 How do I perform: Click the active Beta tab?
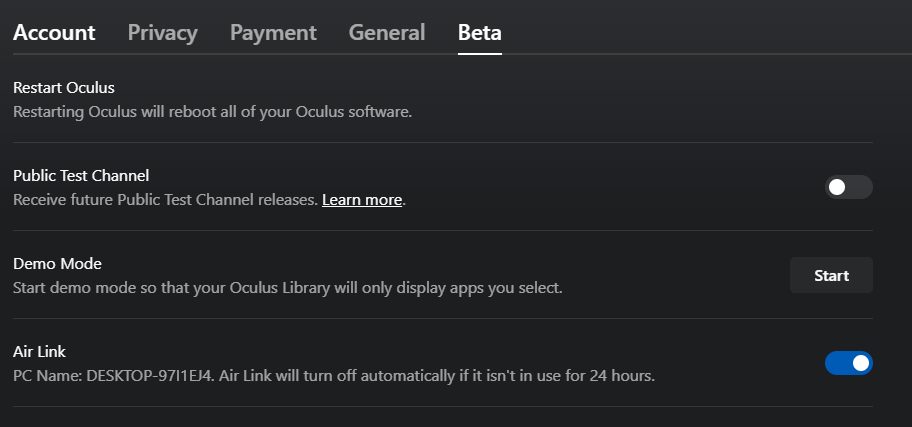pyautogui.click(x=480, y=33)
